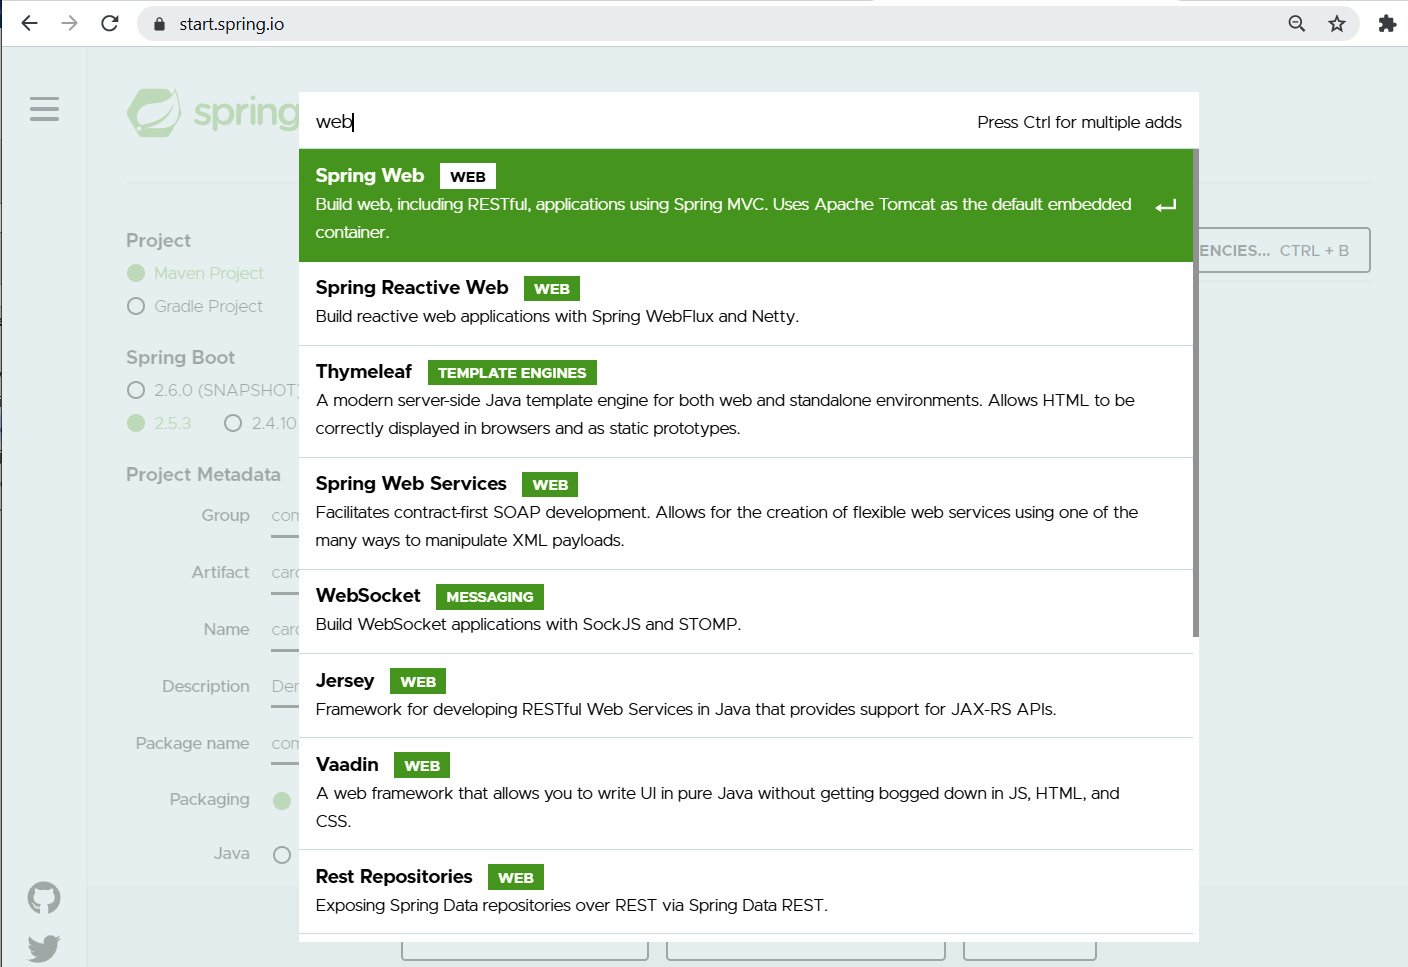Open the browser extensions menu
Image resolution: width=1408 pixels, height=967 pixels.
point(1387,23)
